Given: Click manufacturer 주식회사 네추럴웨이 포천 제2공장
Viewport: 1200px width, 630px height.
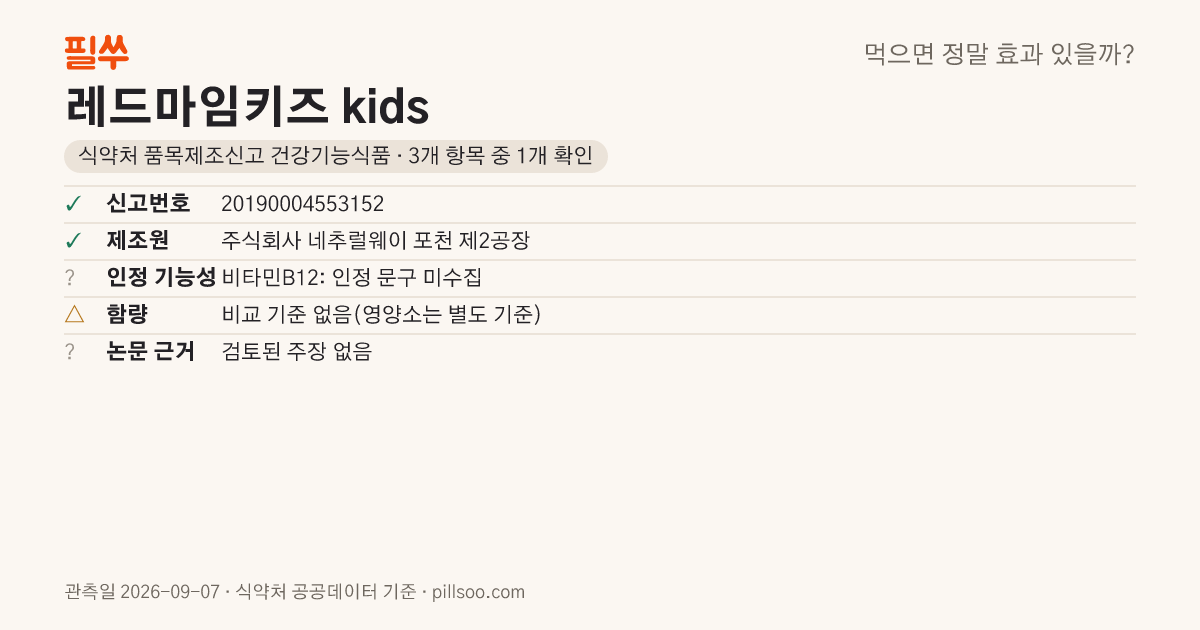Looking at the screenshot, I should point(375,241).
